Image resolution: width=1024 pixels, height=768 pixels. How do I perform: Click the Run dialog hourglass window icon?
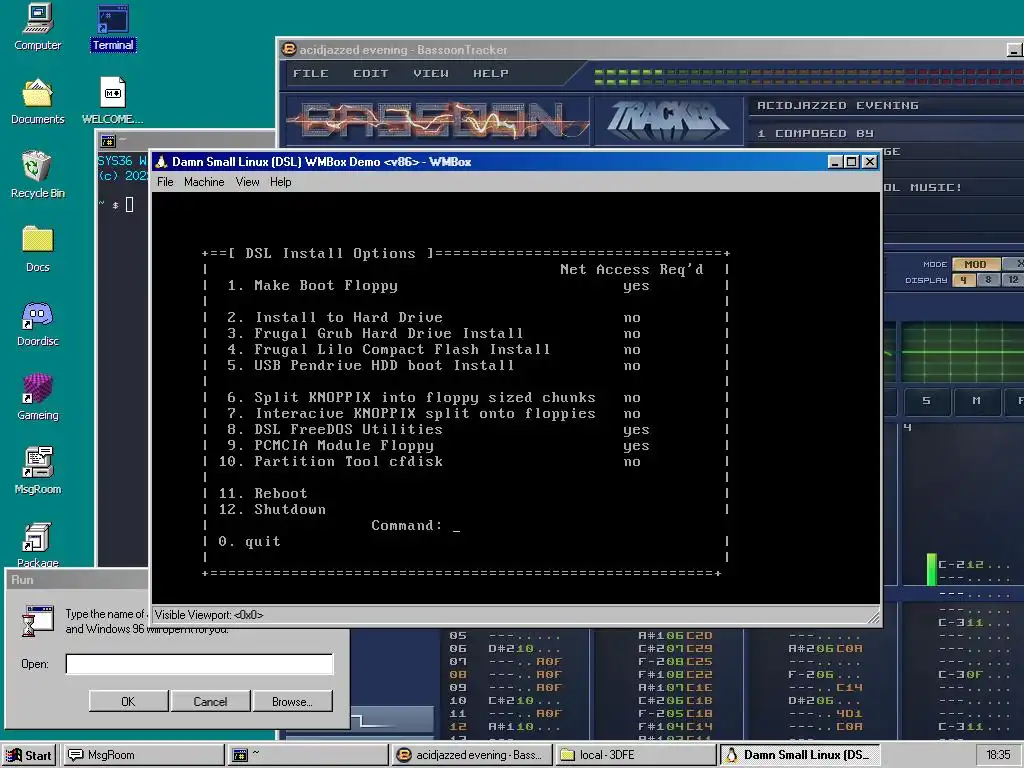click(38, 621)
